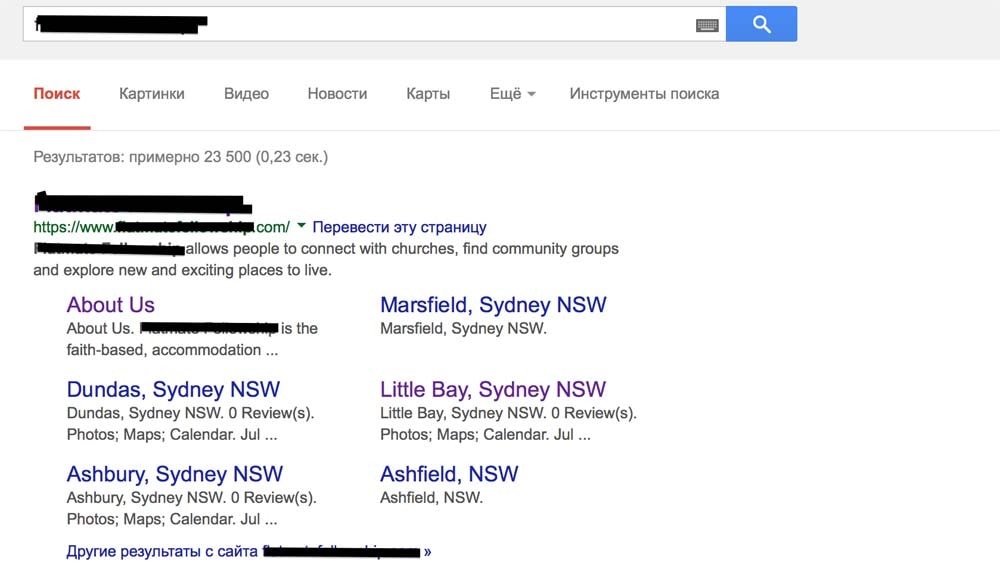Open the Ещё dropdown menu
Viewport: 1000px width, 578px height.
[x=512, y=94]
